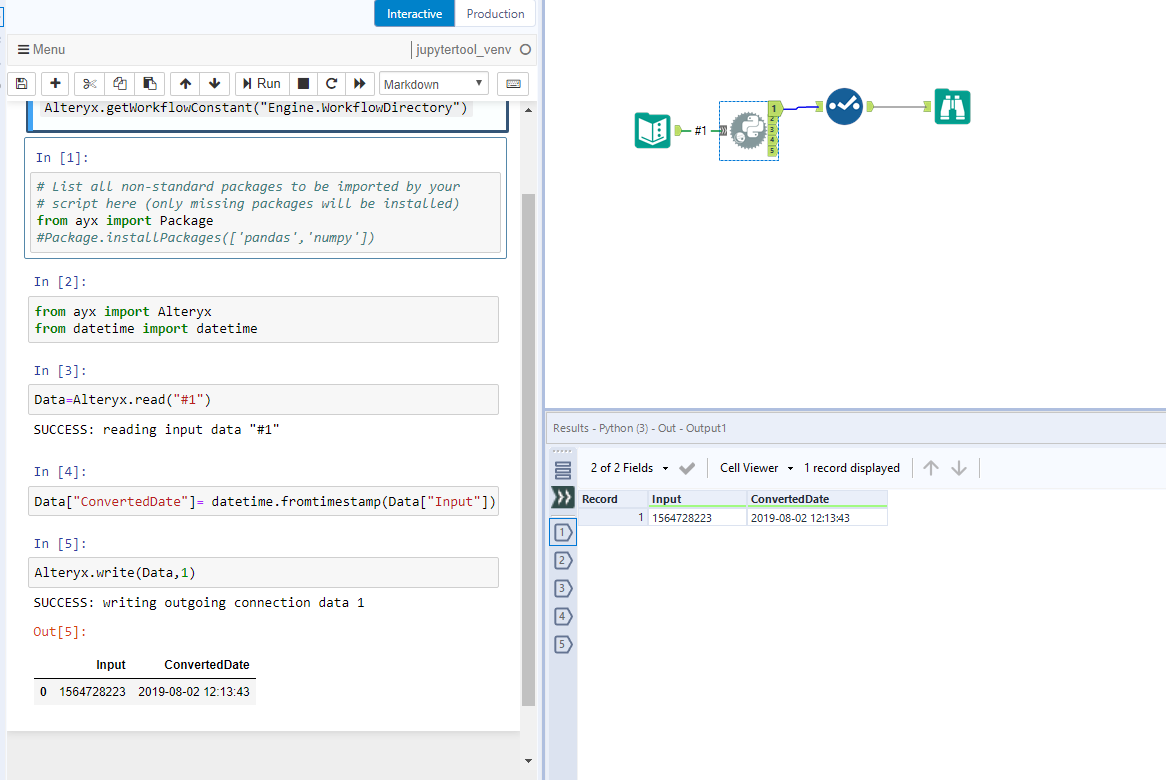Open the Python tool on the canvas

(747, 130)
